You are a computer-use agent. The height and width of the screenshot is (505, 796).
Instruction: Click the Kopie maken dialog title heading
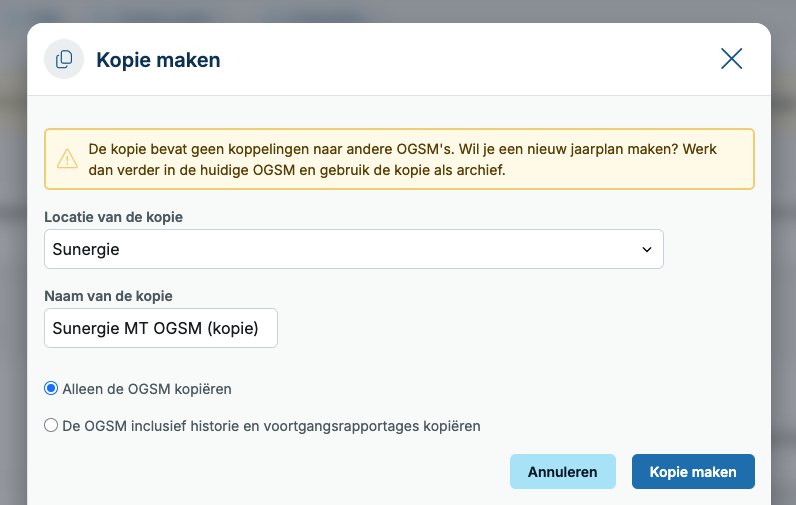(x=158, y=60)
